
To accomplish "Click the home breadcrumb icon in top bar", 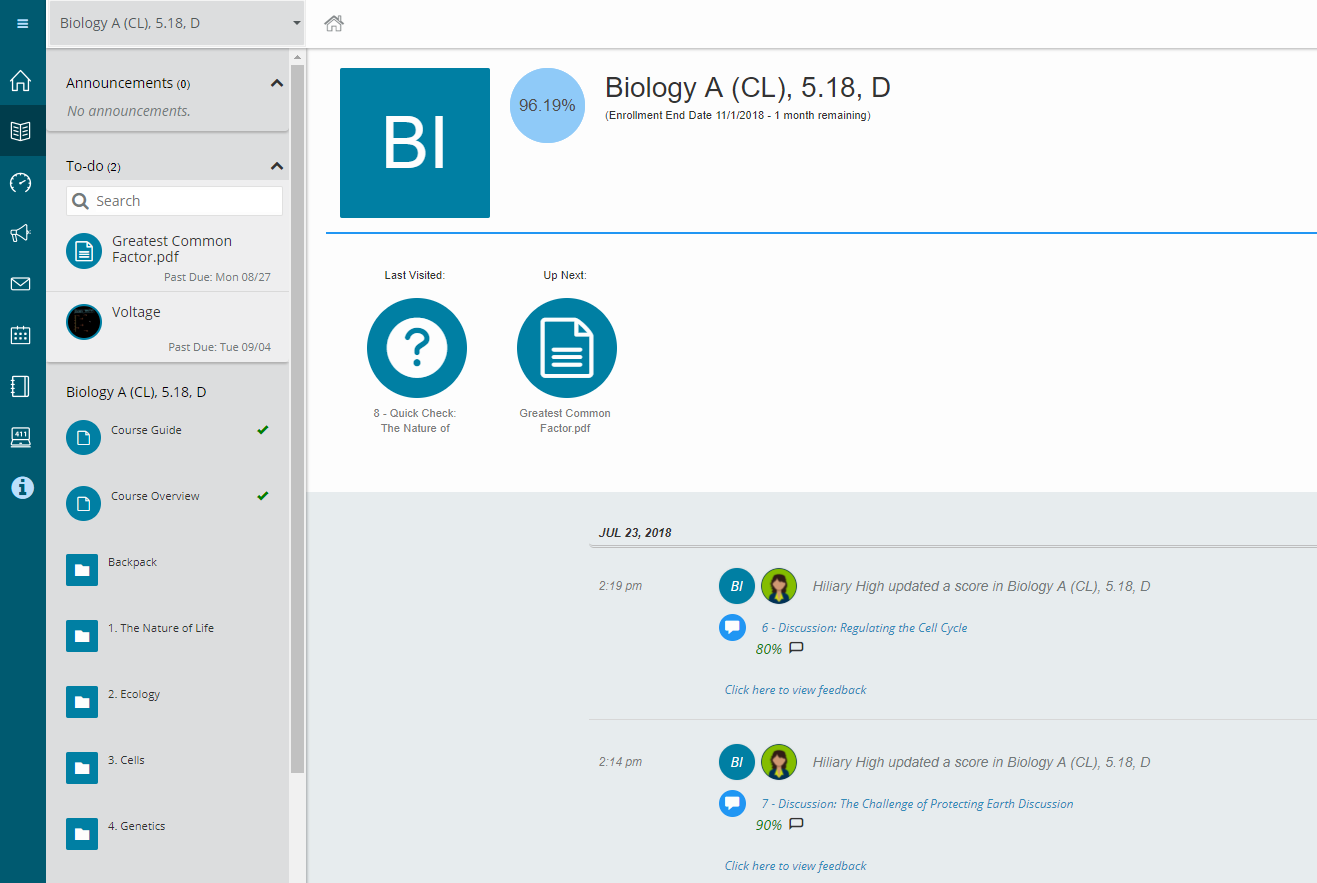I will (x=334, y=23).
